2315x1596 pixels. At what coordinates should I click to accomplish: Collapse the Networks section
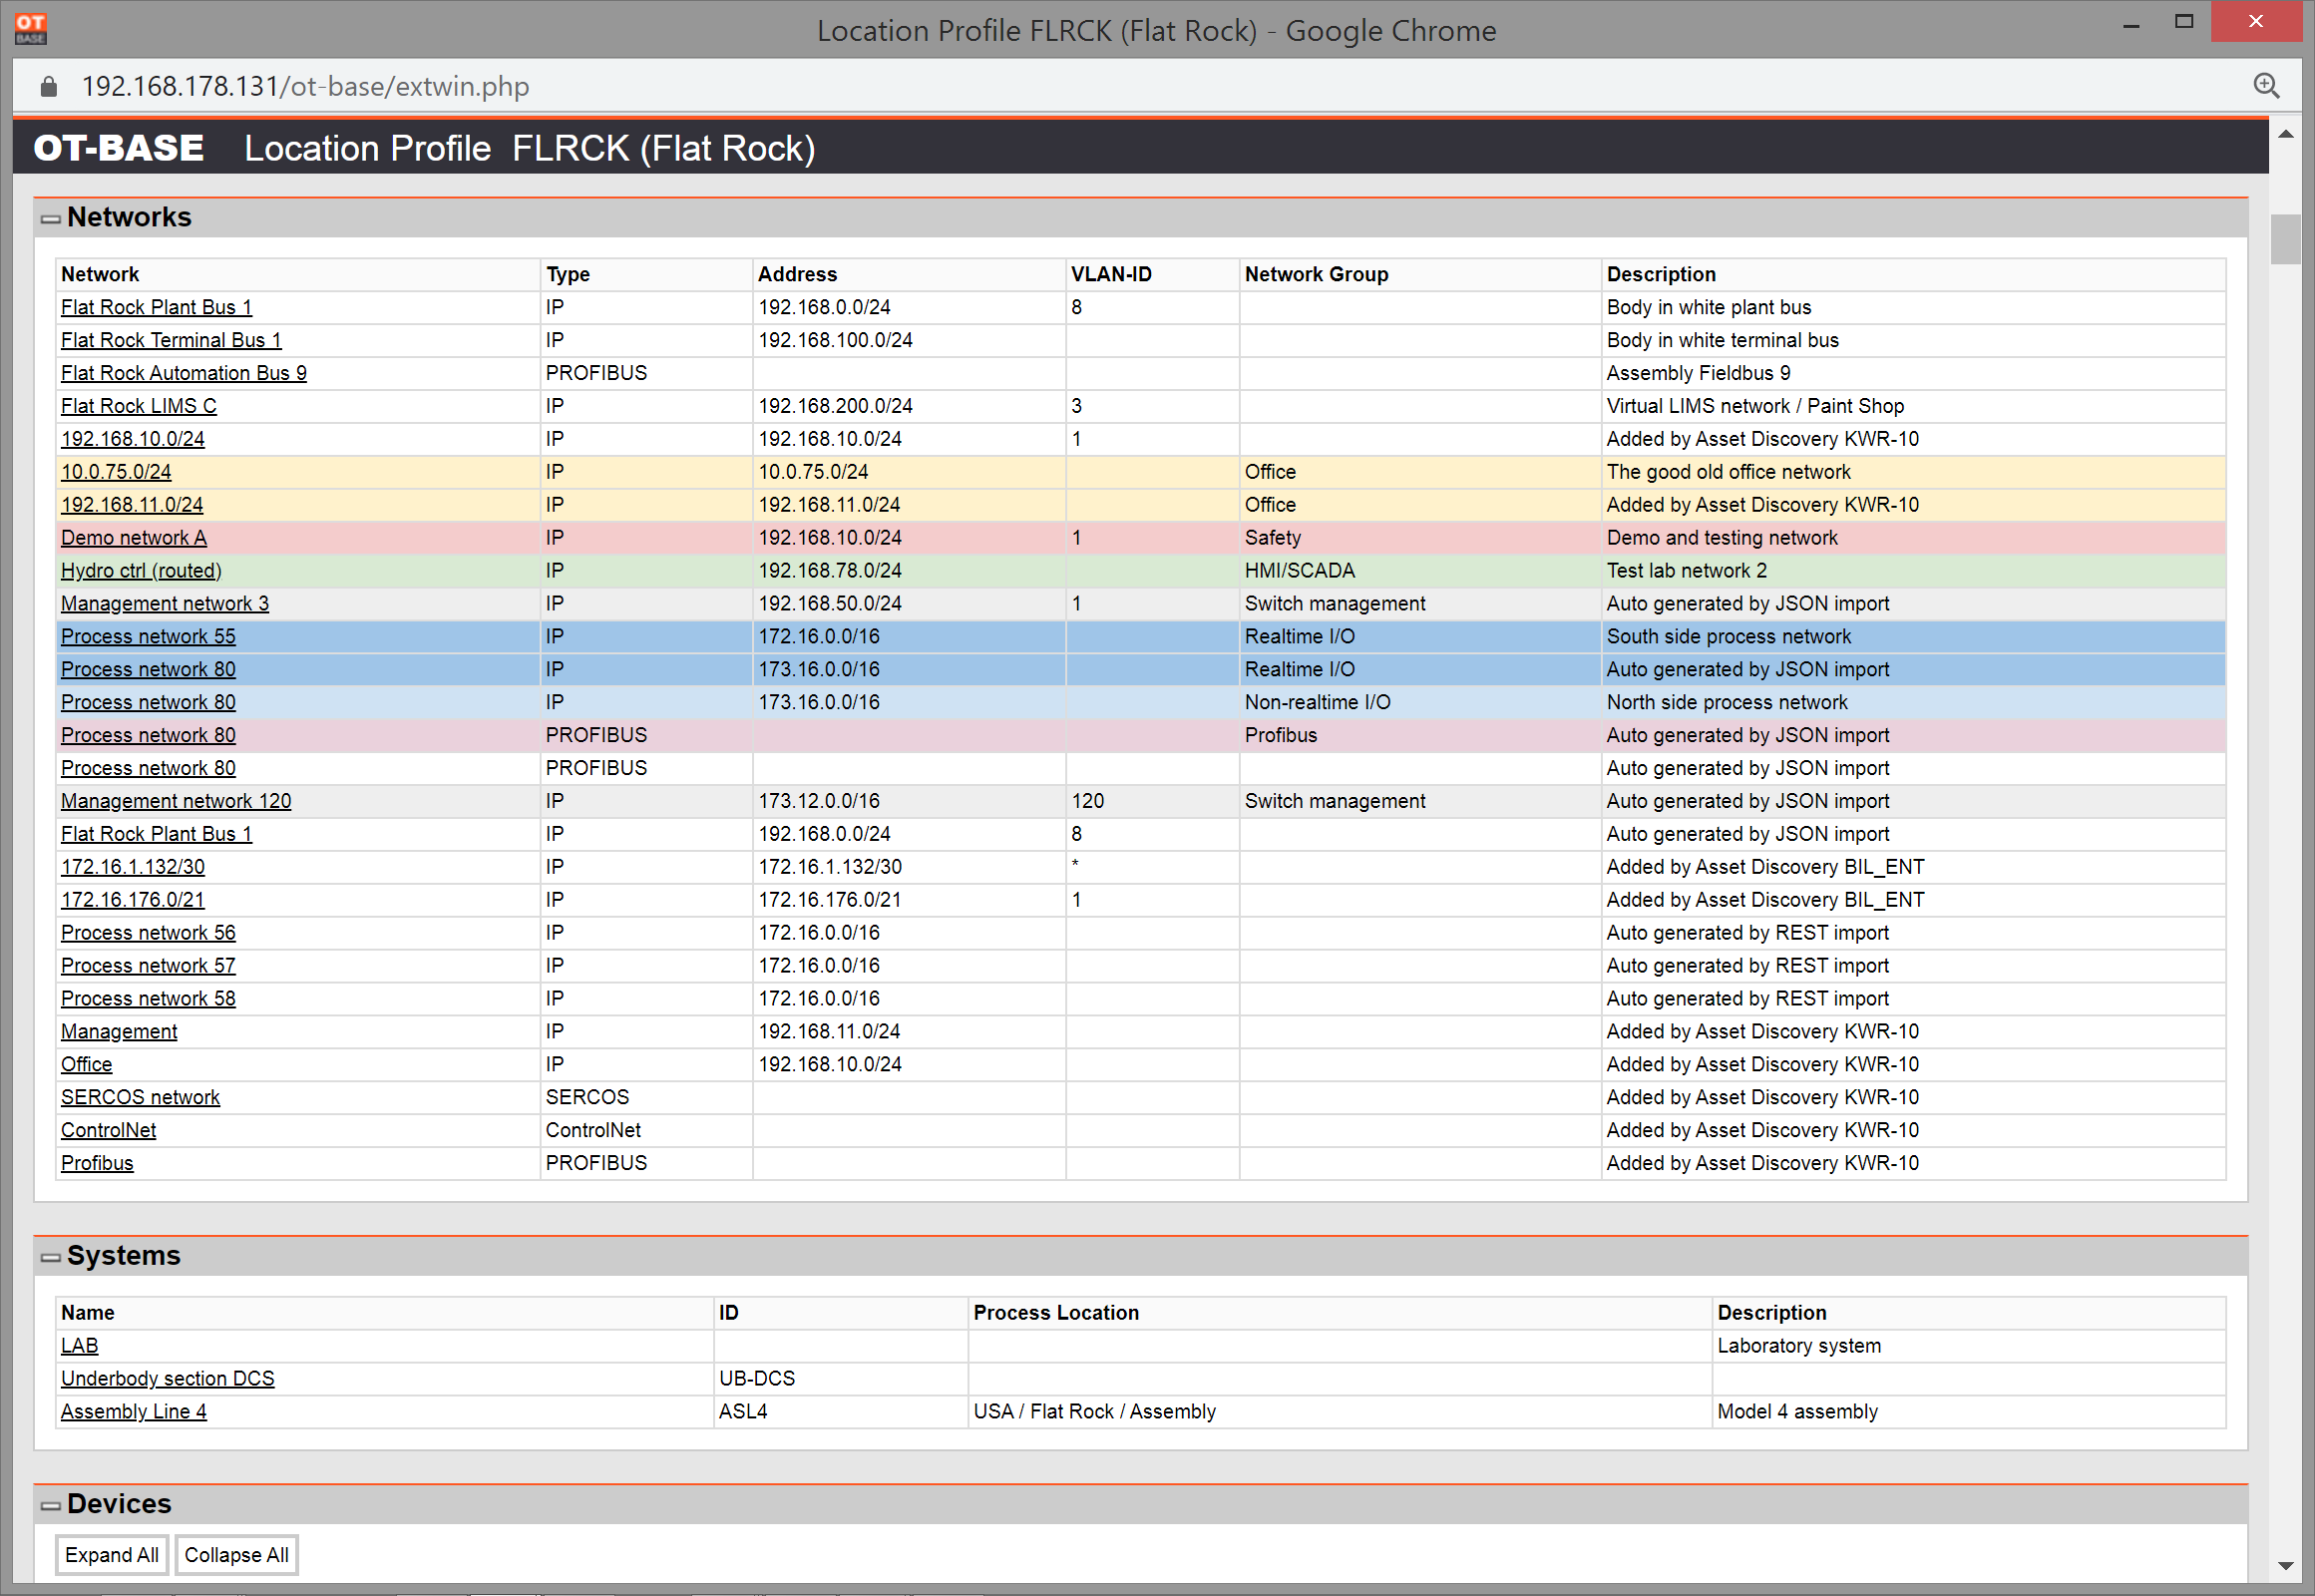pos(50,218)
